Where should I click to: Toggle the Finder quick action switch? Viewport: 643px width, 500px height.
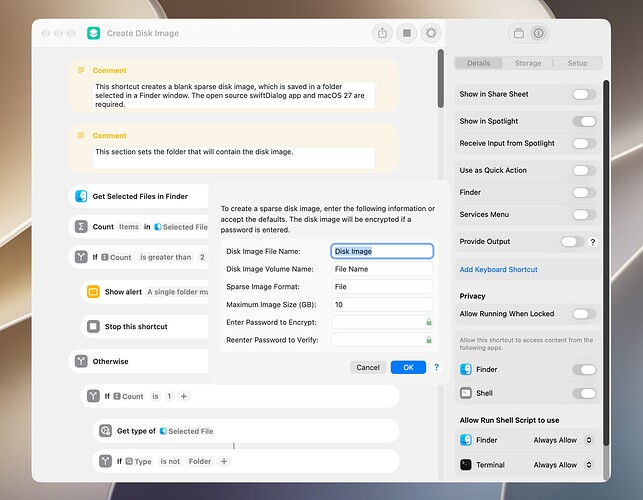pyautogui.click(x=584, y=192)
